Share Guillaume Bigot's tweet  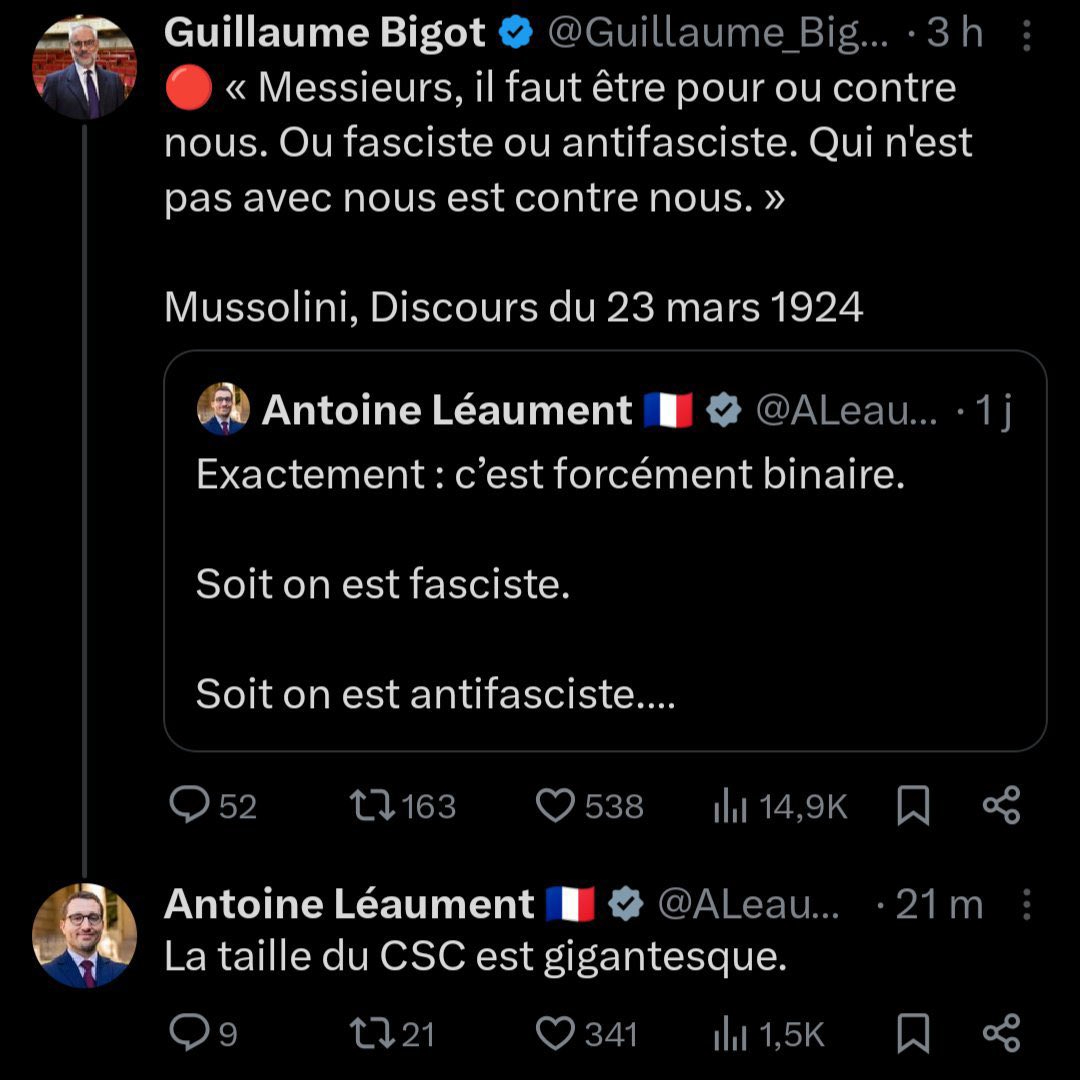click(x=1001, y=805)
